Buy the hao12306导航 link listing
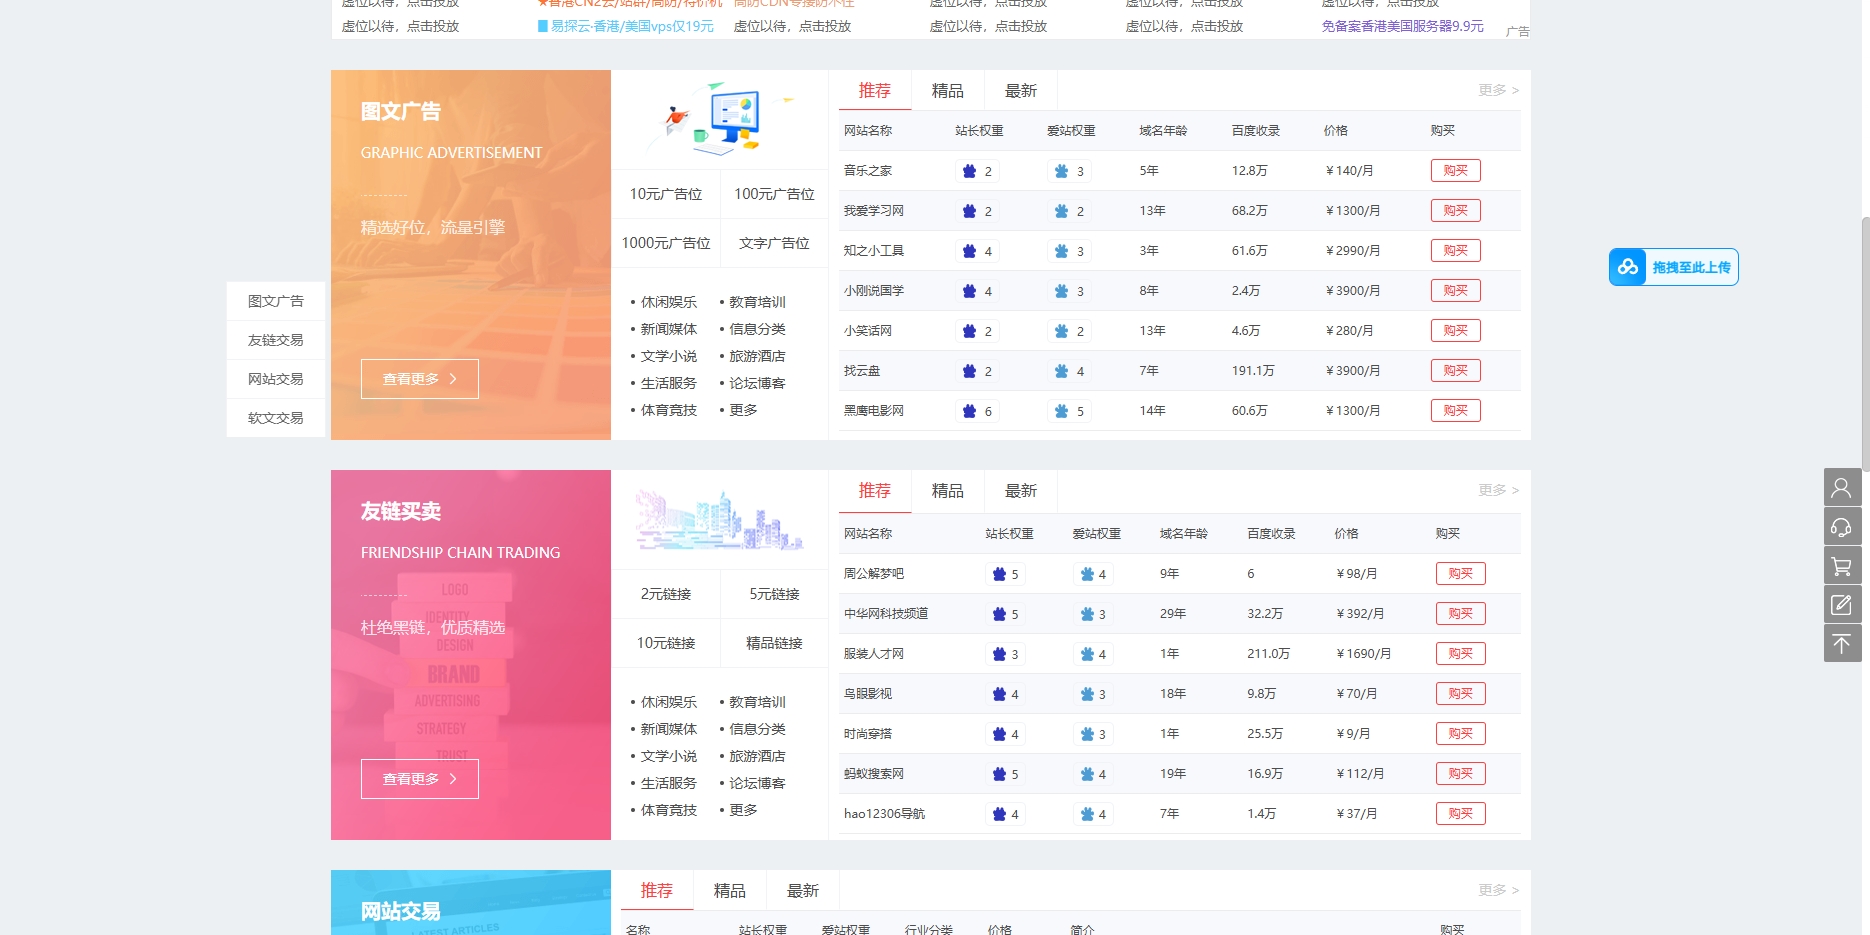 [1460, 814]
